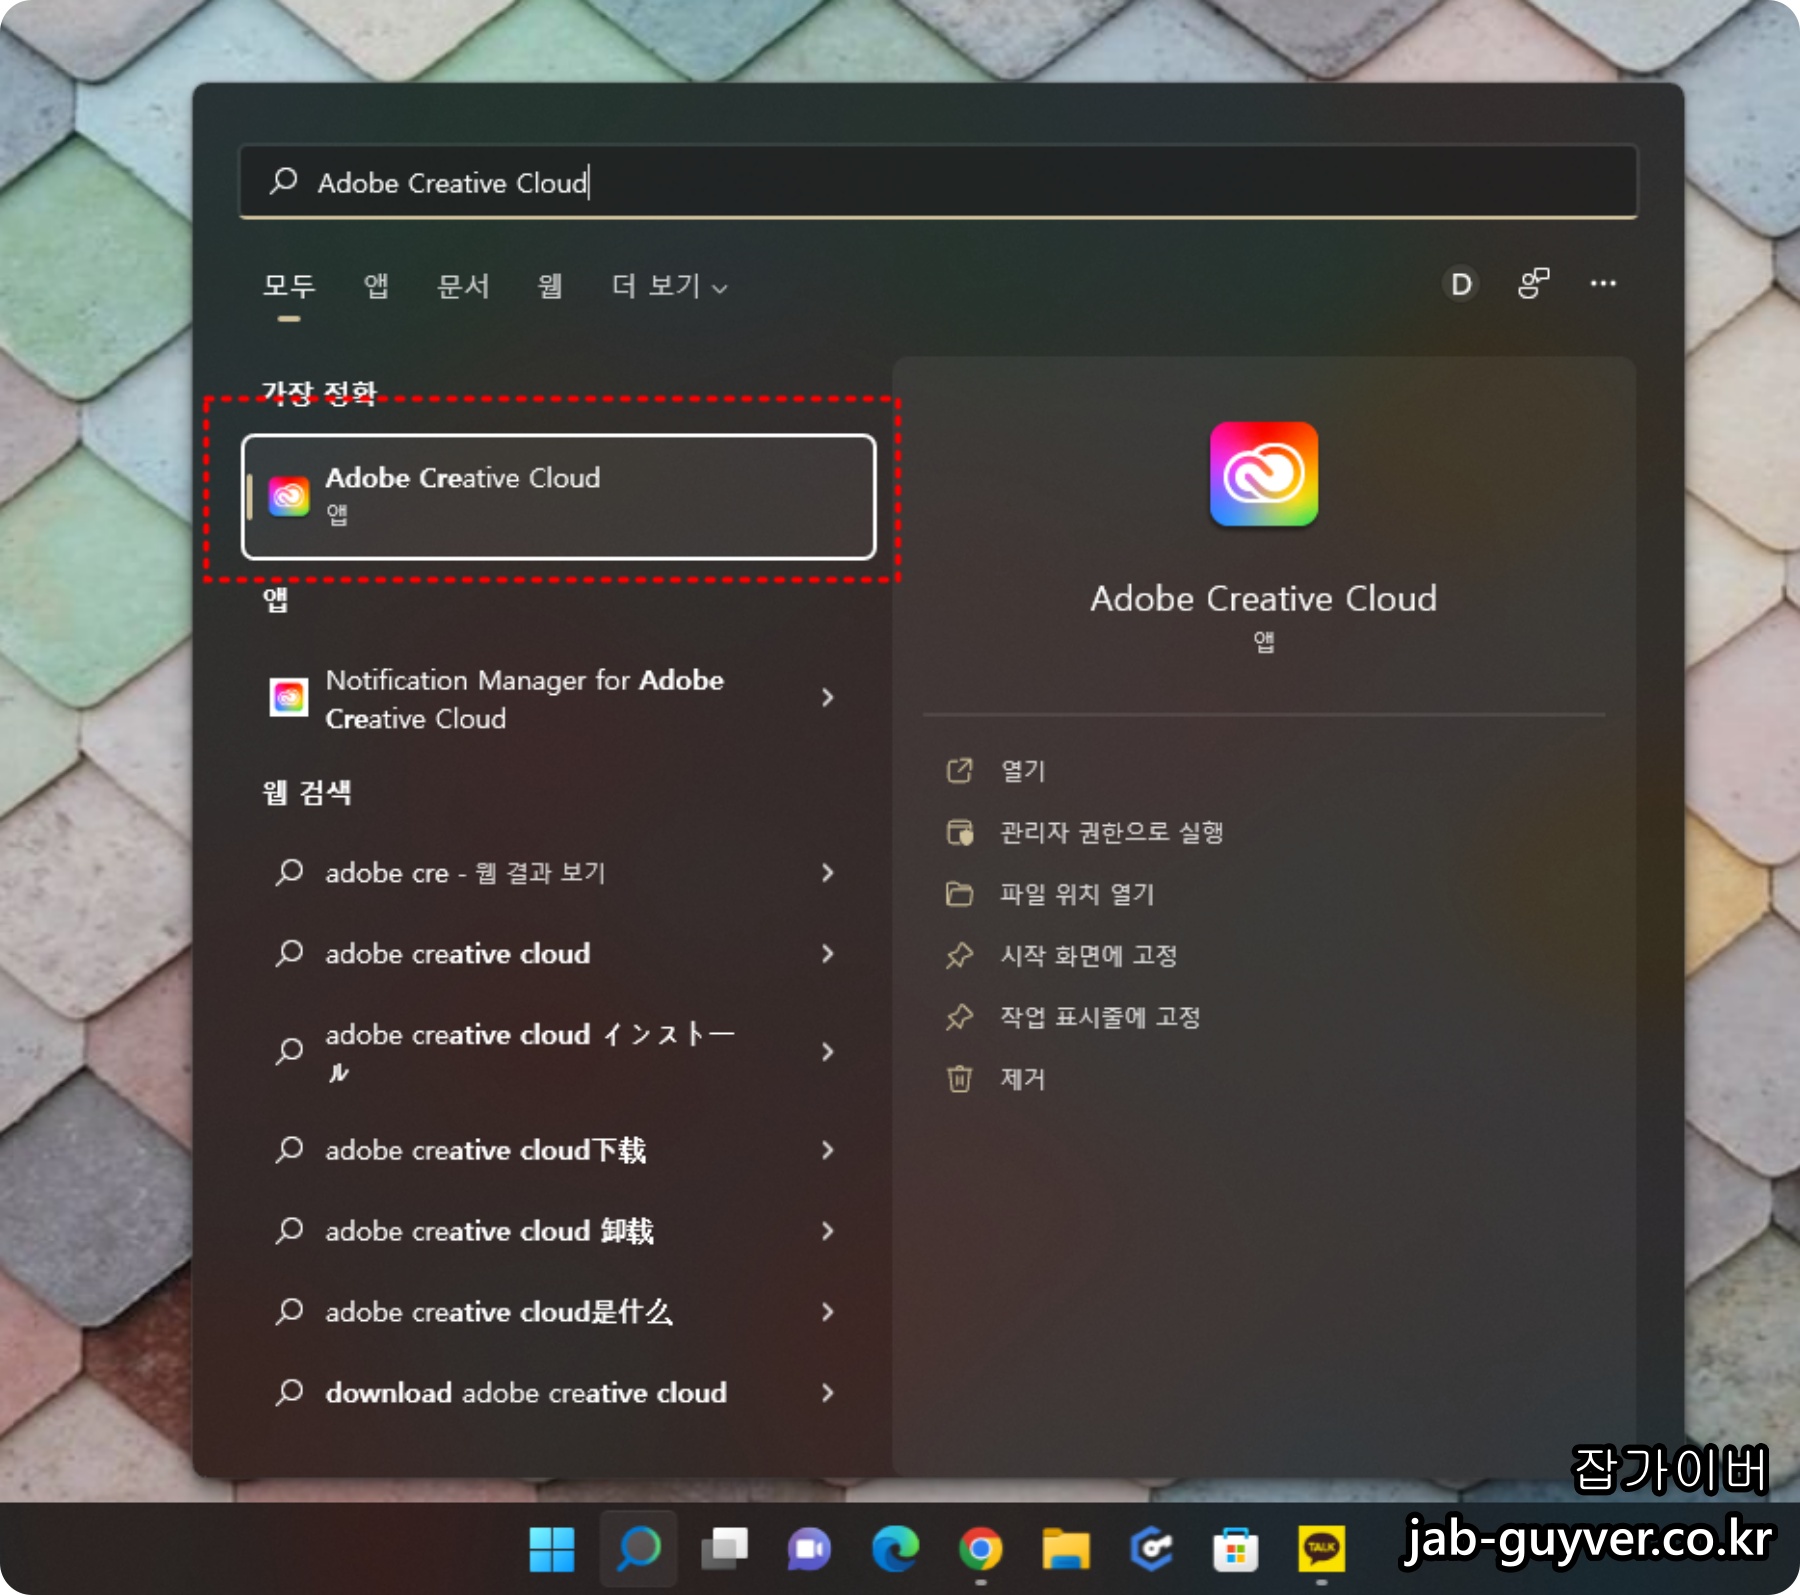Screen dimensions: 1800x1595
Task: Open the blue hexagon app on the taskbar
Action: coord(1151,1549)
